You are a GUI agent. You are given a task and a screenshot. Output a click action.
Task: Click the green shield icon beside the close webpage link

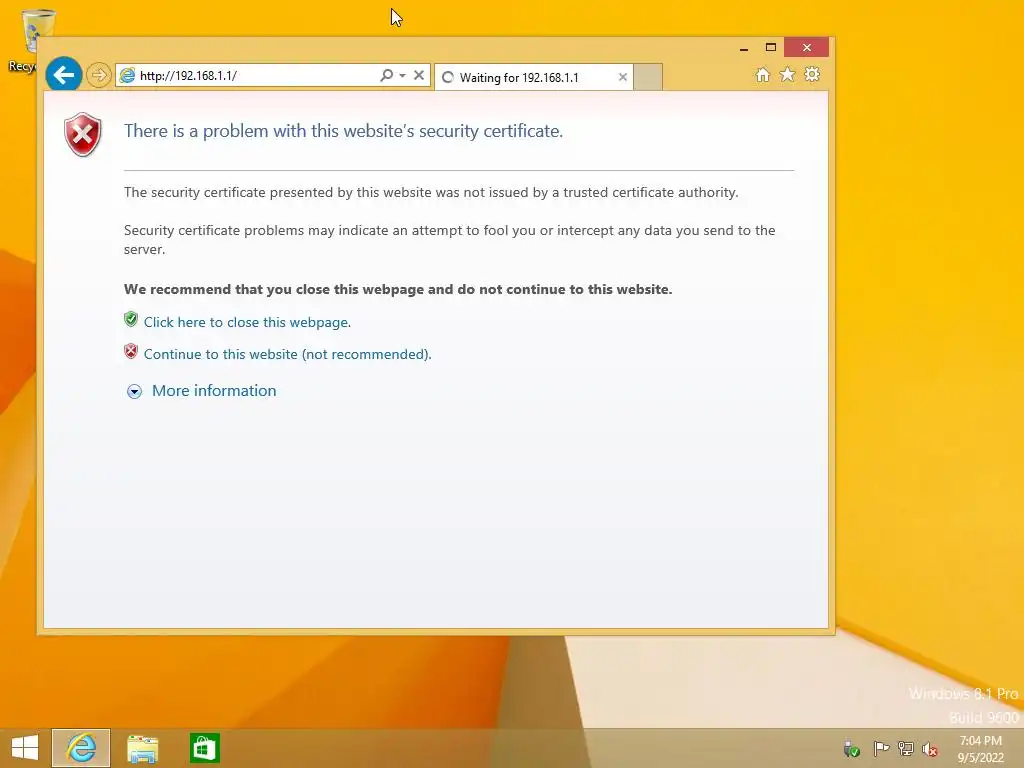(131, 319)
